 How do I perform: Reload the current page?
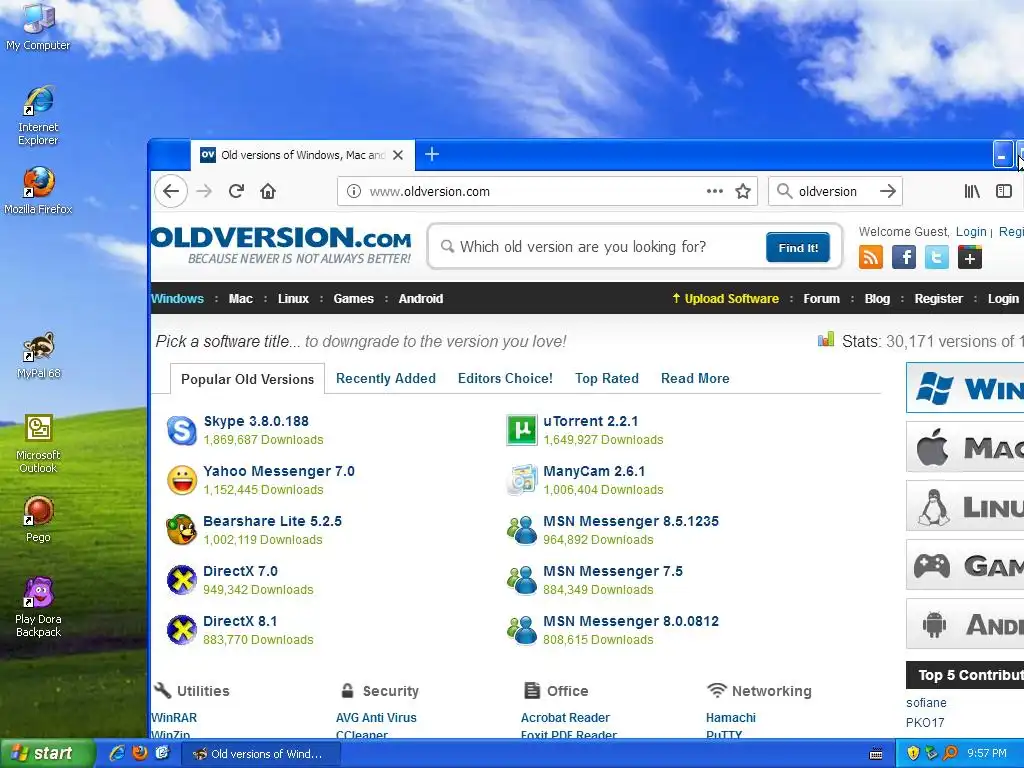pyautogui.click(x=236, y=191)
